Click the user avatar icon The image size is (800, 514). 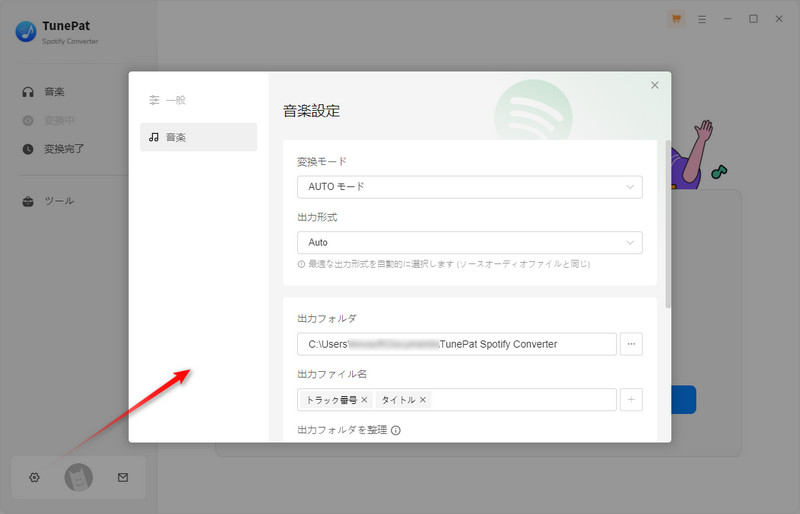[79, 477]
